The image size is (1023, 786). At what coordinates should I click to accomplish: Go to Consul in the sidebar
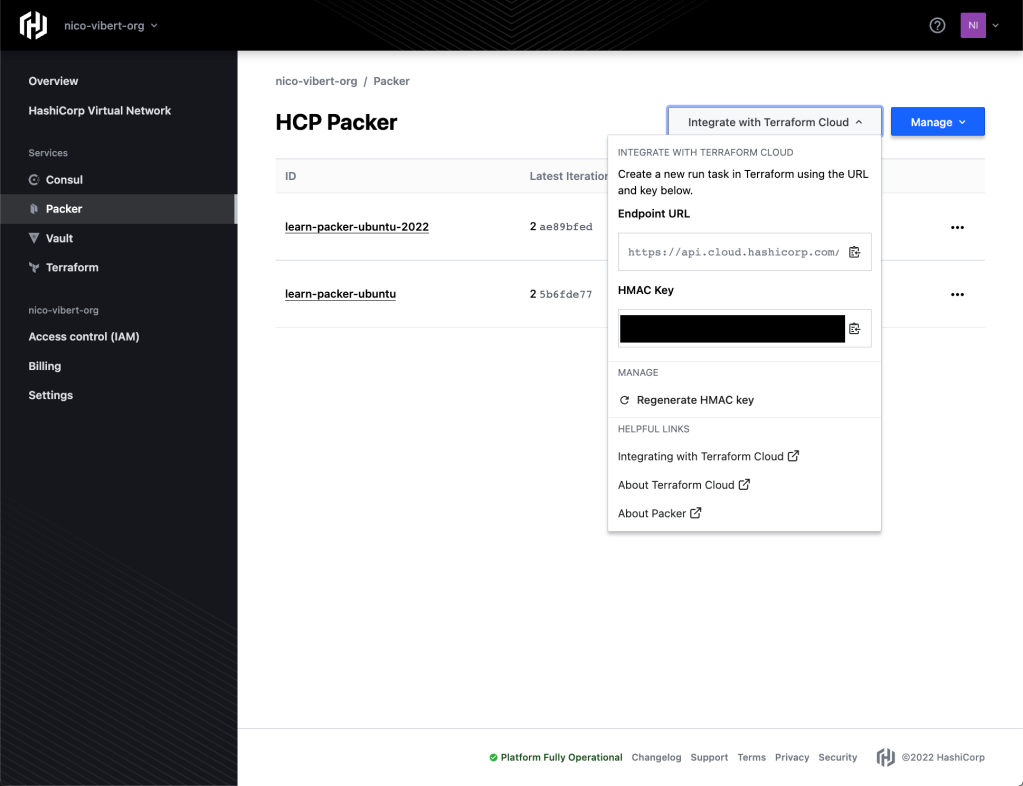tap(64, 180)
